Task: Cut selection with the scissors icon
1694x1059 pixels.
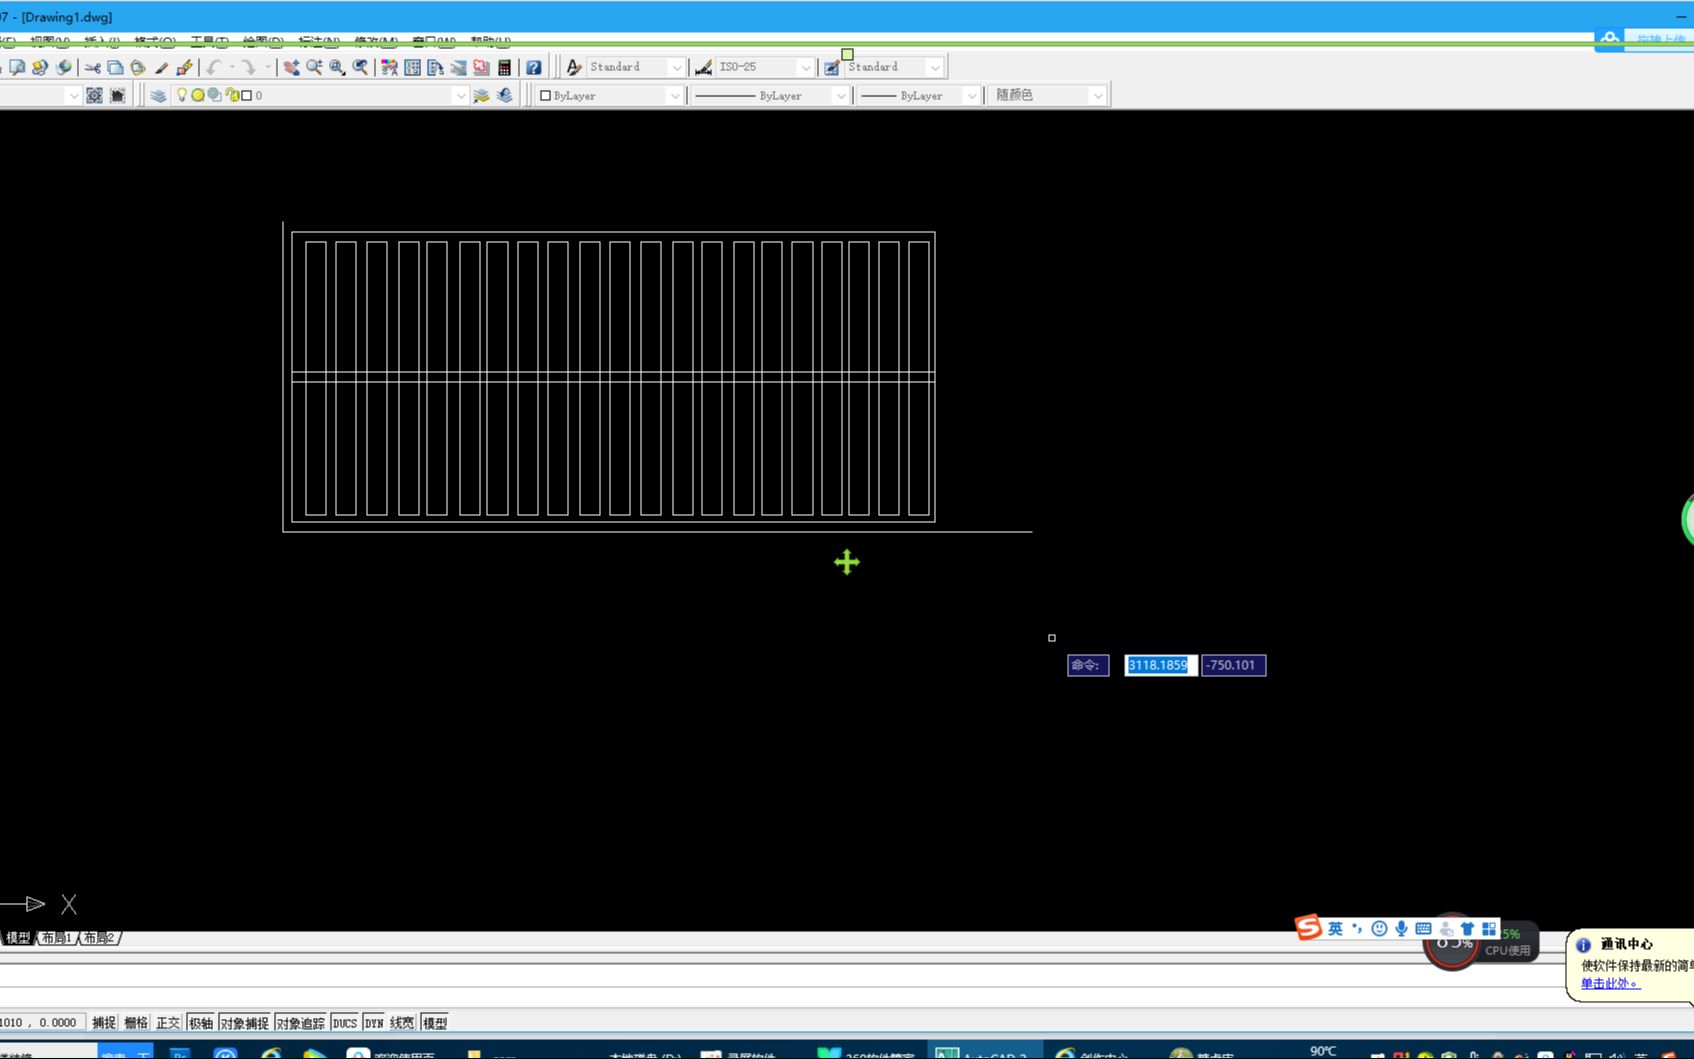Action: [92, 67]
